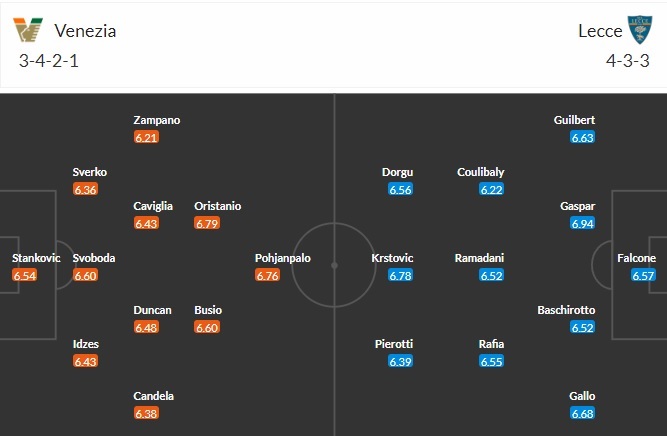This screenshot has height=436, width=667.
Task: Select Venezia goalkeeper Stankovic
Action: tap(36, 258)
